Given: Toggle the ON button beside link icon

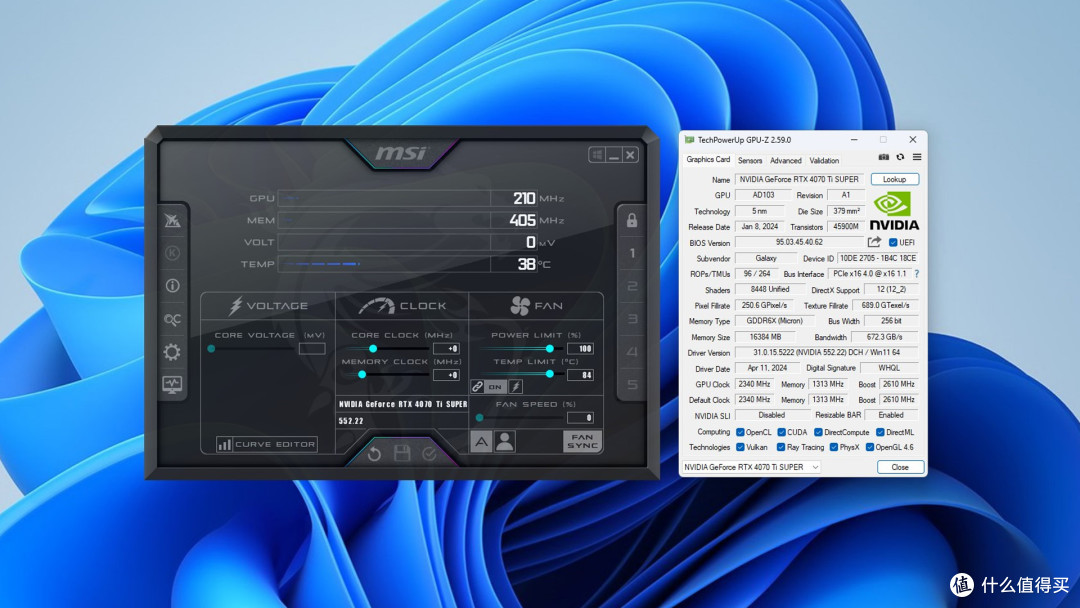Looking at the screenshot, I should pos(495,386).
